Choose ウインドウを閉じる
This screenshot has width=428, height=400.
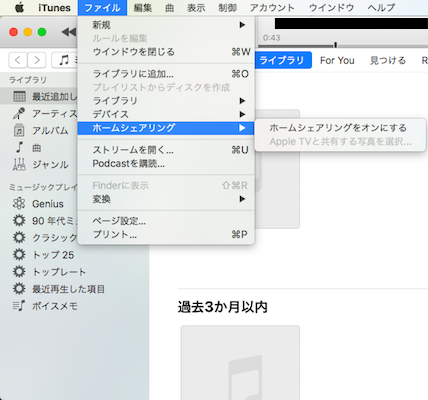pos(166,52)
